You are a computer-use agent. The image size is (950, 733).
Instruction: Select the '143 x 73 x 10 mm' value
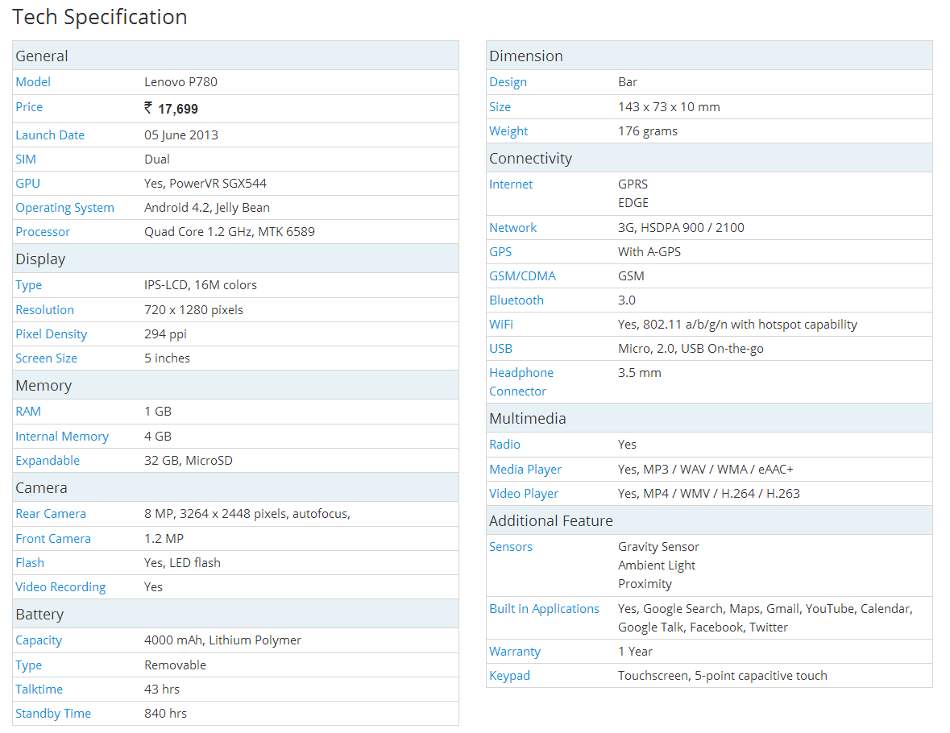click(x=669, y=107)
